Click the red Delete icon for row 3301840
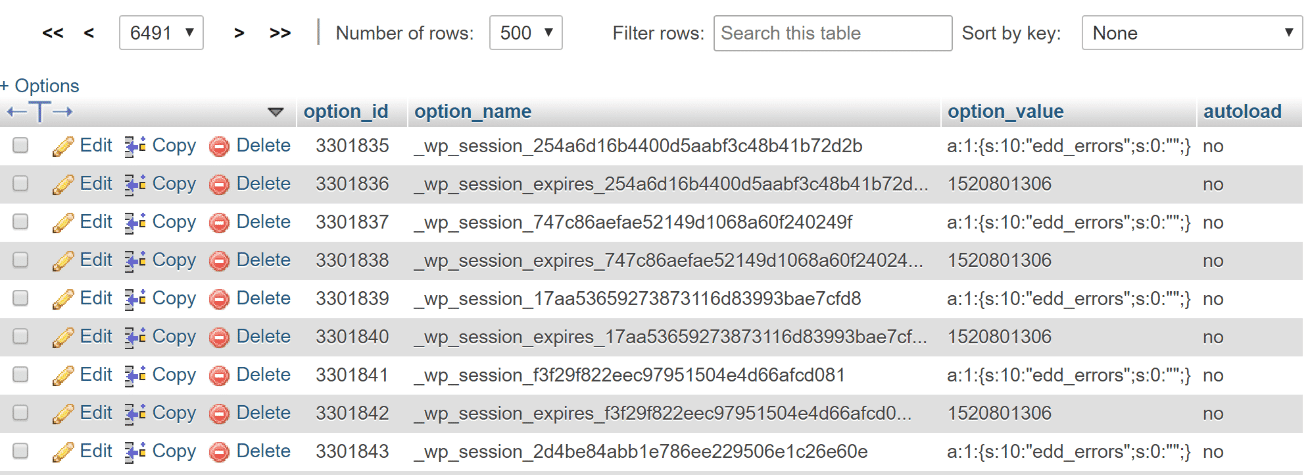1308x475 pixels. coord(220,337)
